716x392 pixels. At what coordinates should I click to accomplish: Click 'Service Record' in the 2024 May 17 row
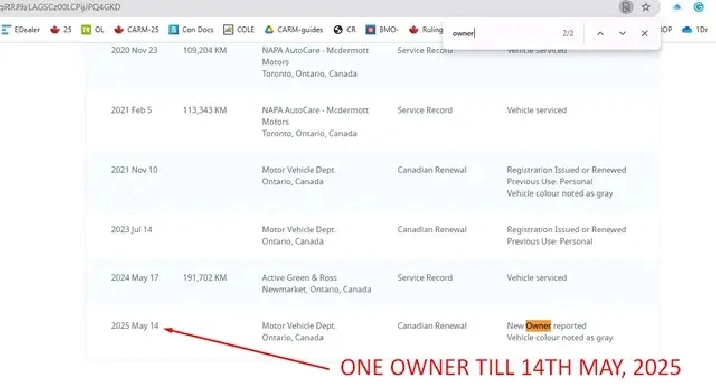click(x=425, y=278)
